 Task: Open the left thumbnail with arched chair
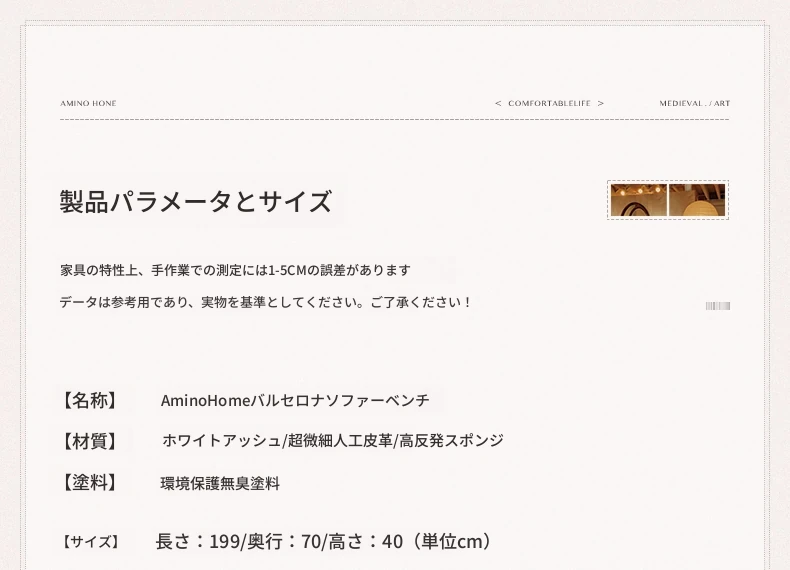click(638, 200)
